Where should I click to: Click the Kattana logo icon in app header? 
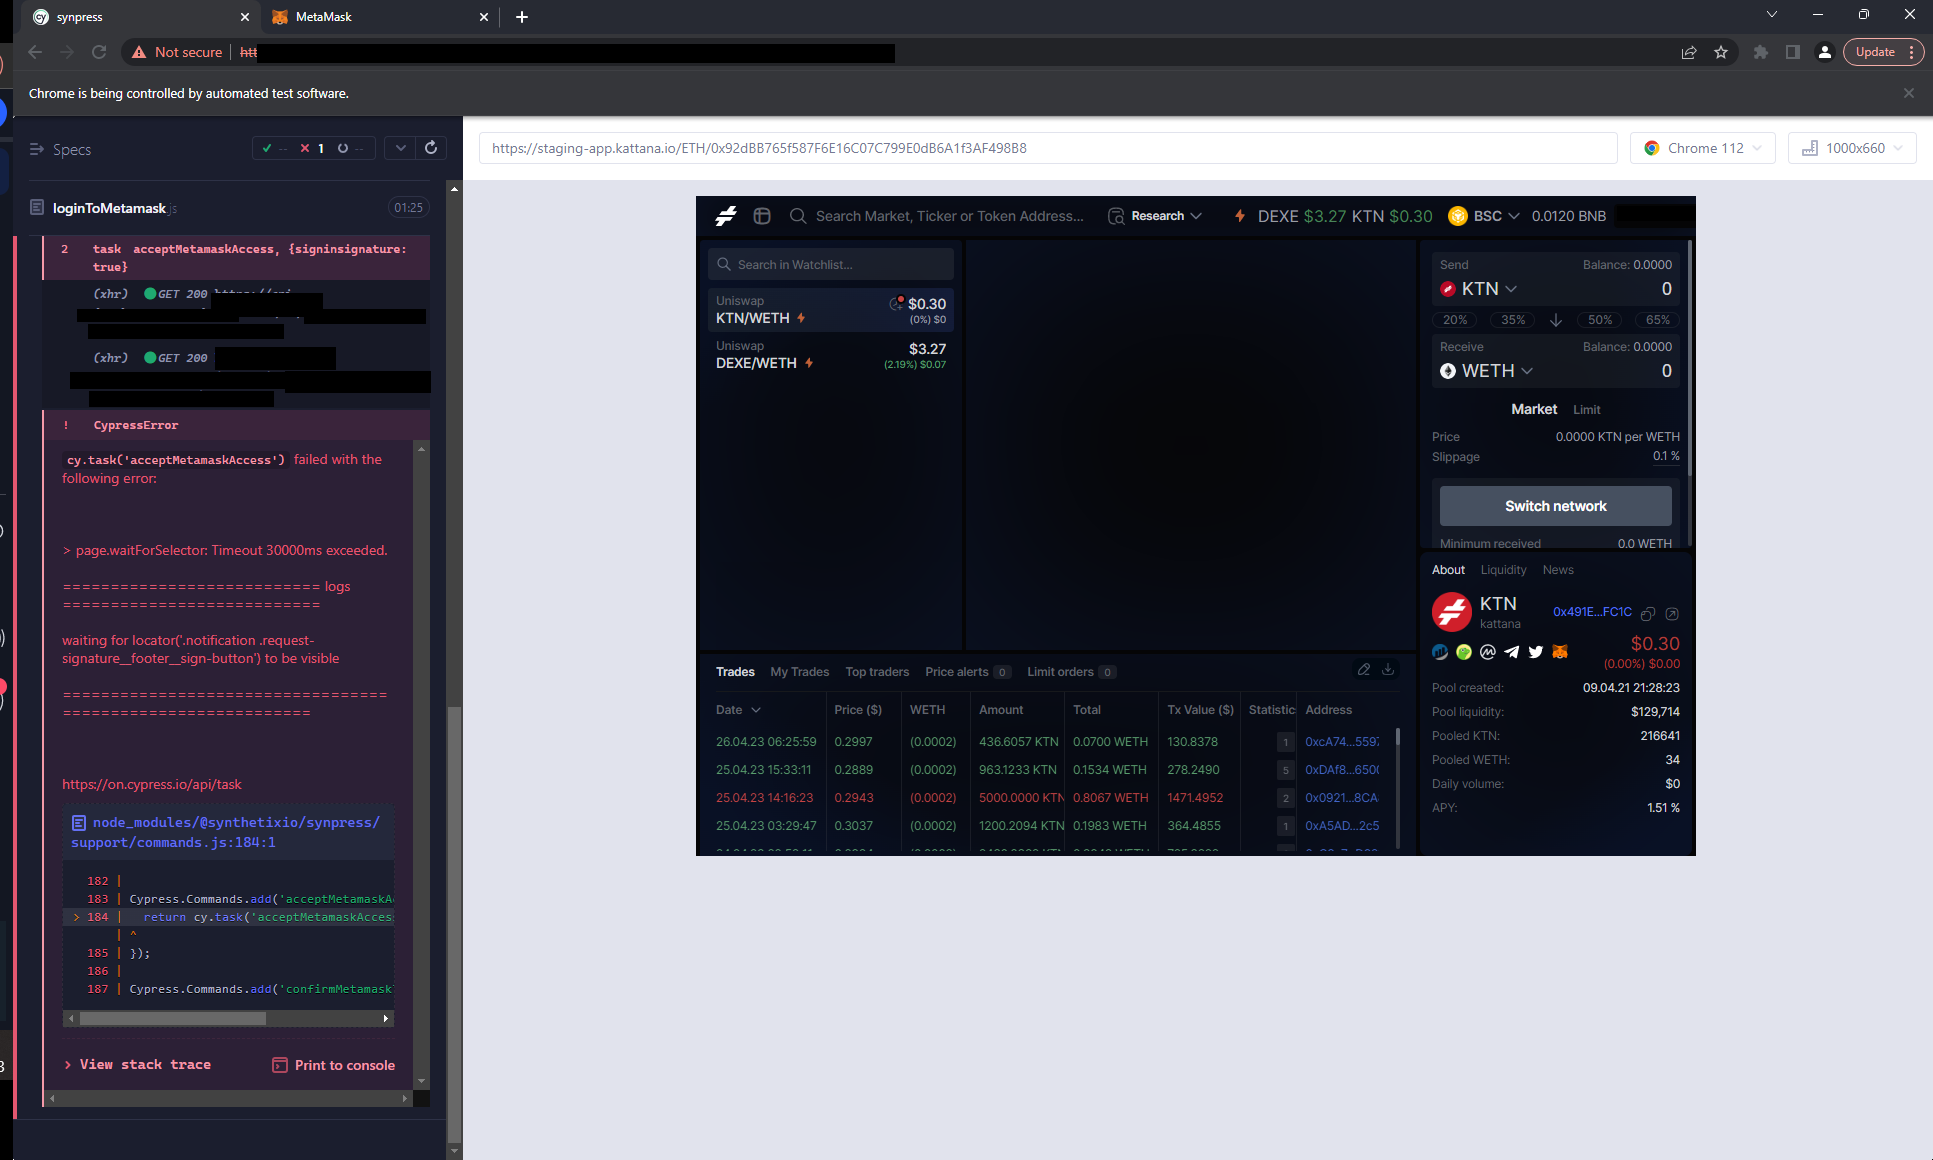click(x=726, y=216)
